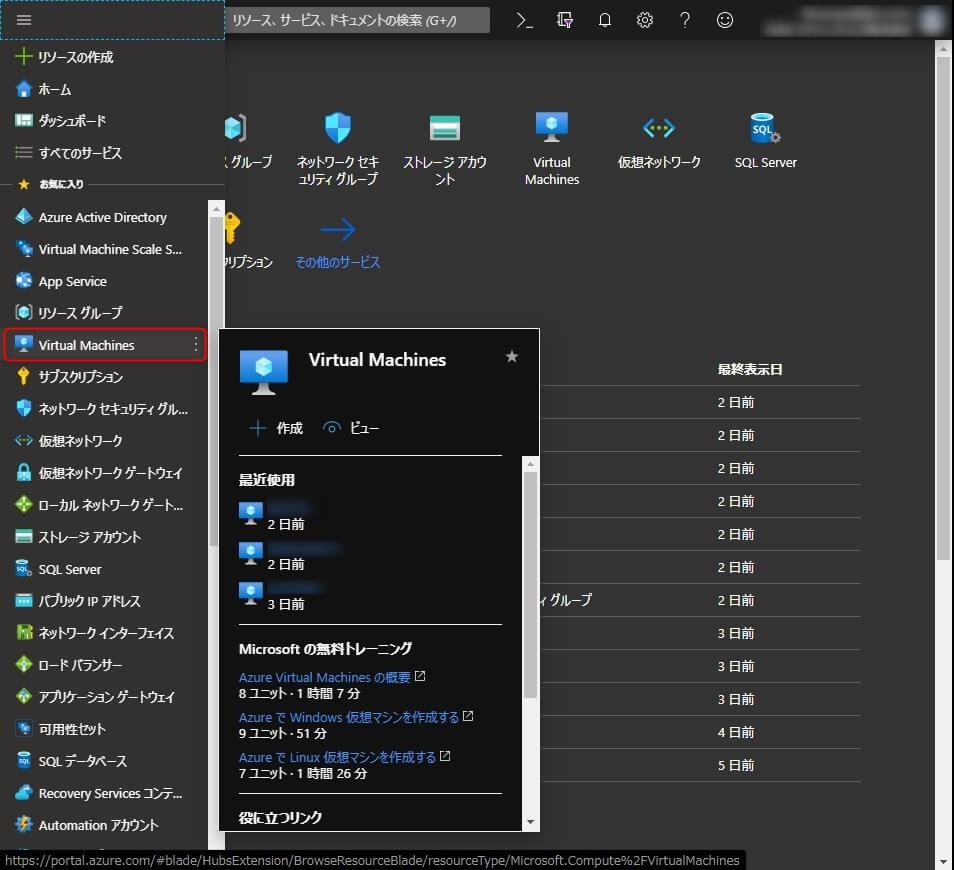Open feedback smiley icon
The height and width of the screenshot is (870, 954).
tap(725, 20)
